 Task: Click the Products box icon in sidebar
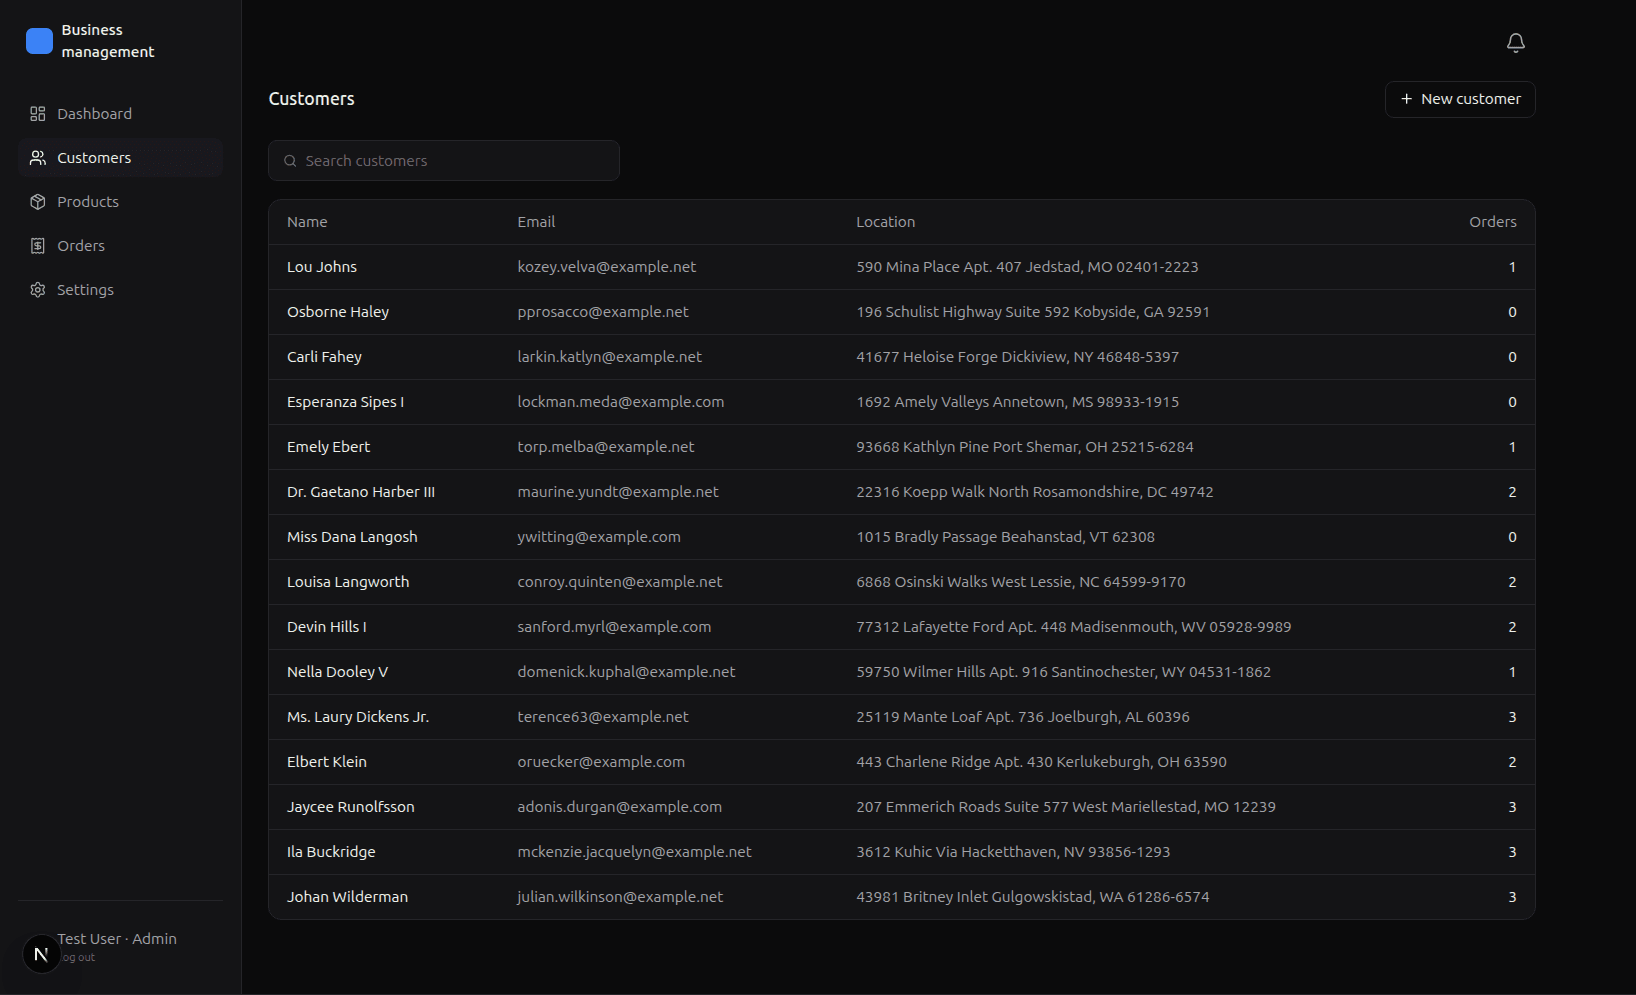click(38, 202)
